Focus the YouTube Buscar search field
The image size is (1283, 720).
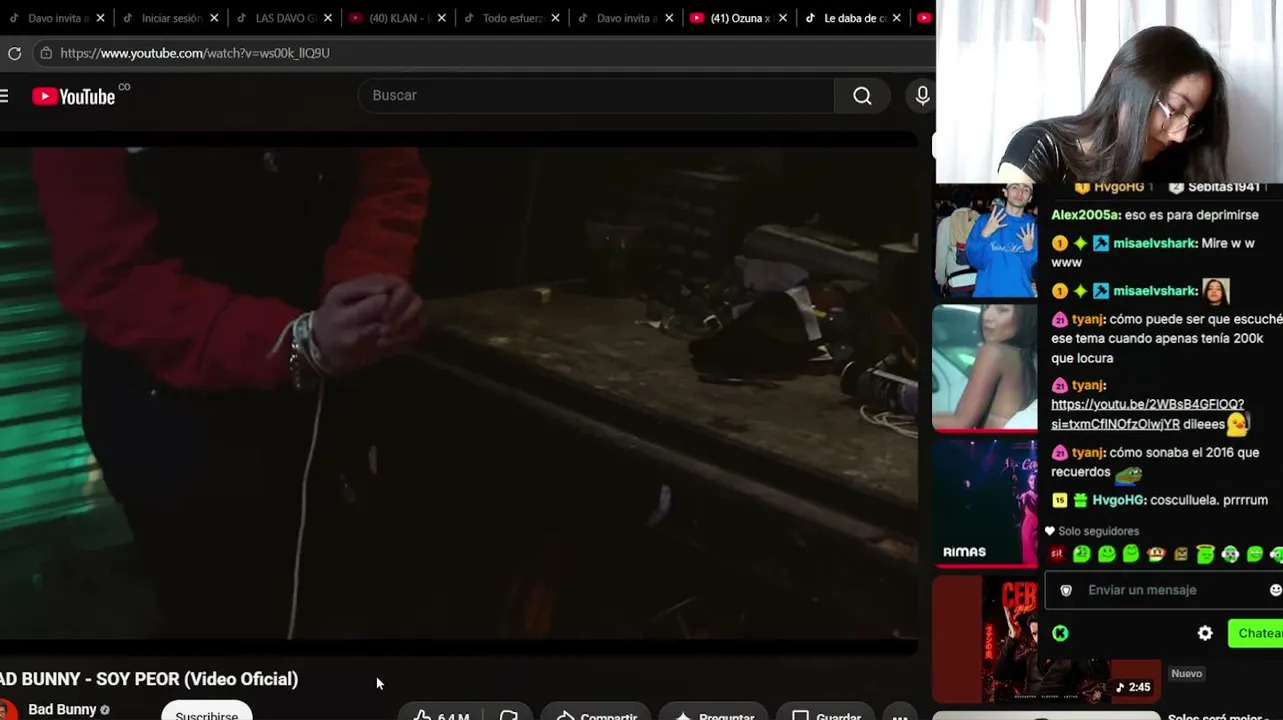(x=596, y=96)
